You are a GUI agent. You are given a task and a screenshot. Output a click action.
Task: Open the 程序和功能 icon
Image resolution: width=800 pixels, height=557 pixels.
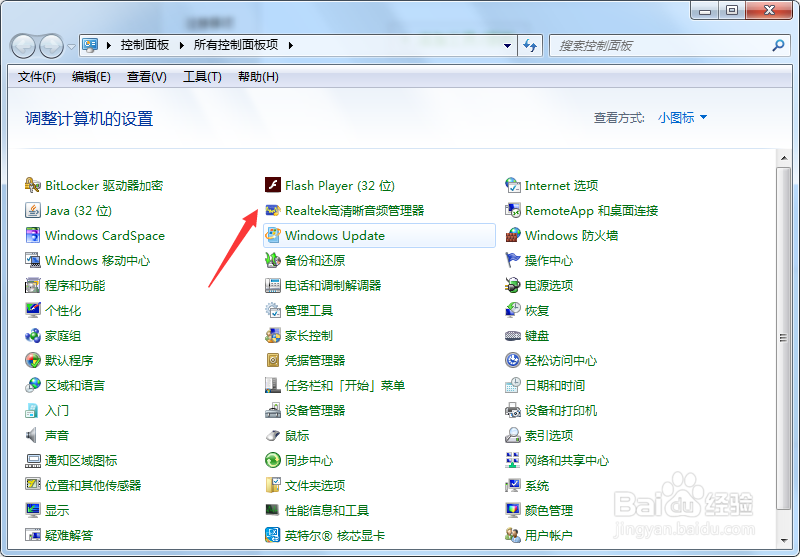33,285
